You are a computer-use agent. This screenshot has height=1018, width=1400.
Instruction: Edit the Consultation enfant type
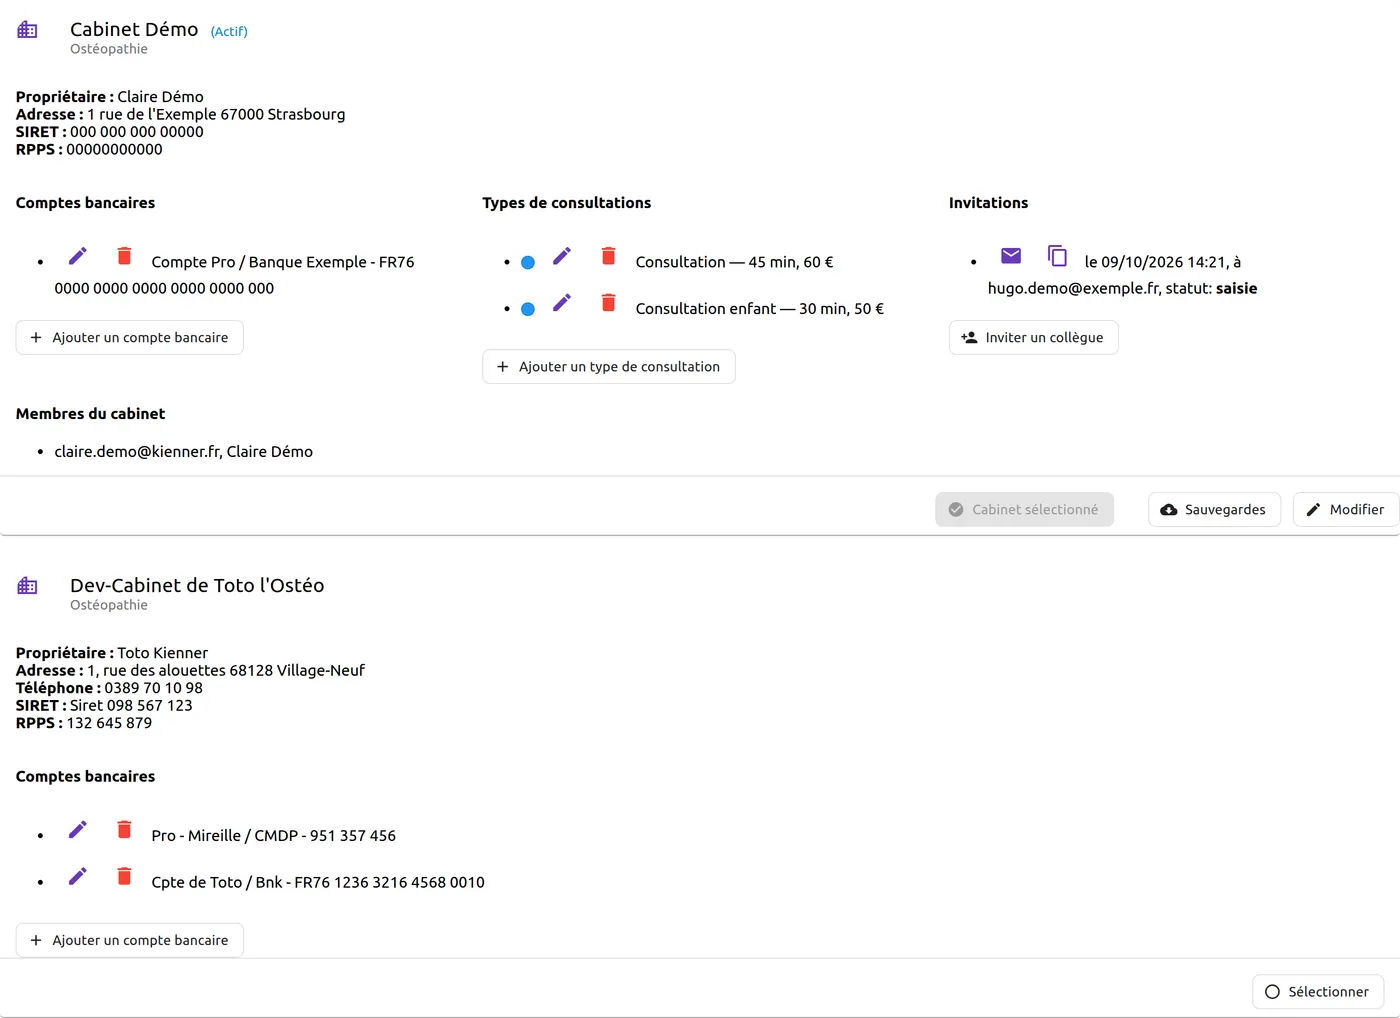(x=562, y=302)
